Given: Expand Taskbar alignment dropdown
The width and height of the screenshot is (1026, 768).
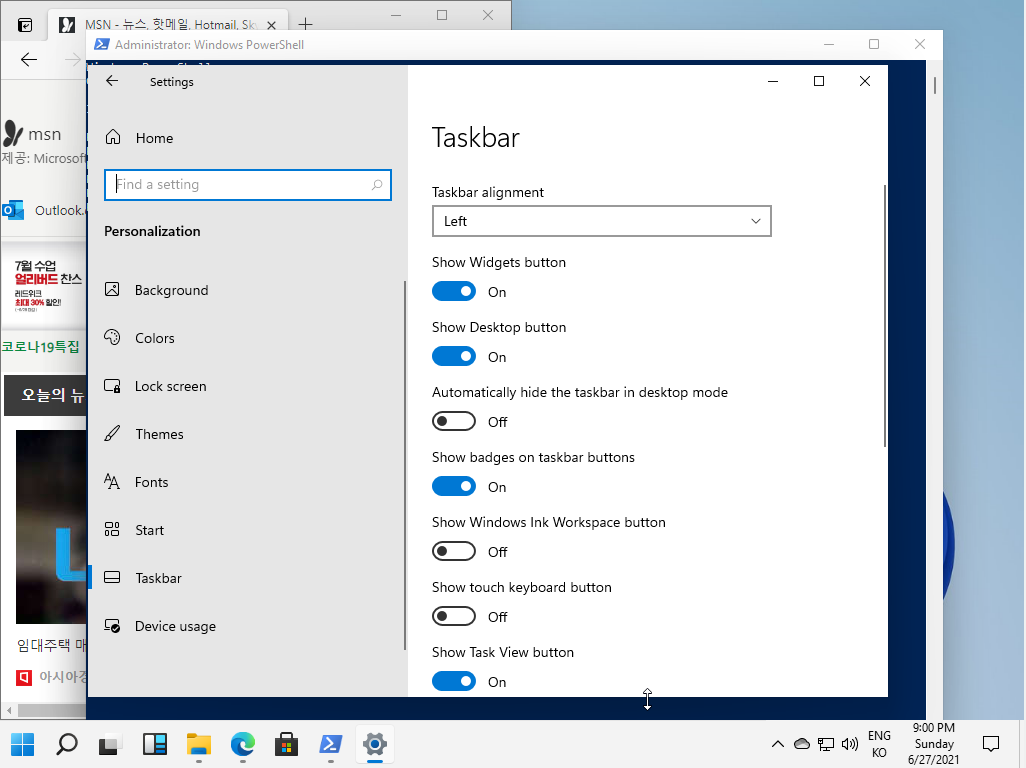Looking at the screenshot, I should click(x=601, y=221).
